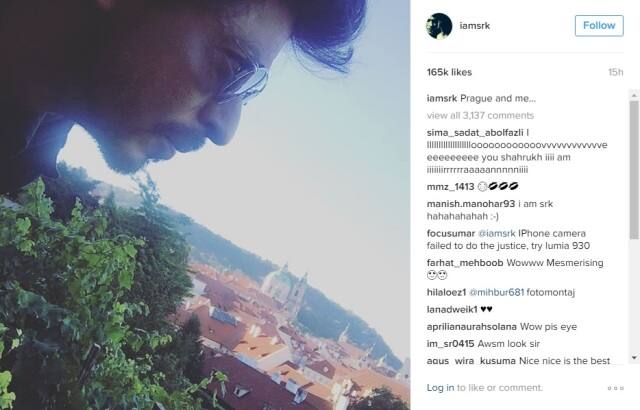
Task: Click the scrollbar down arrow in comments
Action: pos(634,358)
